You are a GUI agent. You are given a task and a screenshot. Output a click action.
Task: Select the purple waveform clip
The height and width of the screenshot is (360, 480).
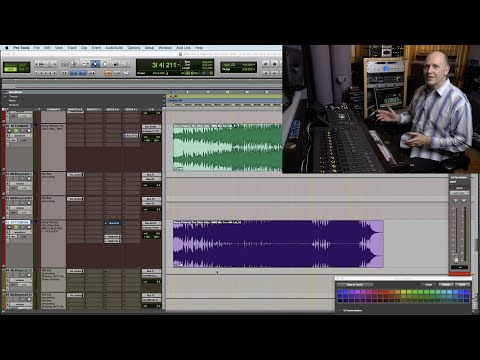tap(278, 244)
